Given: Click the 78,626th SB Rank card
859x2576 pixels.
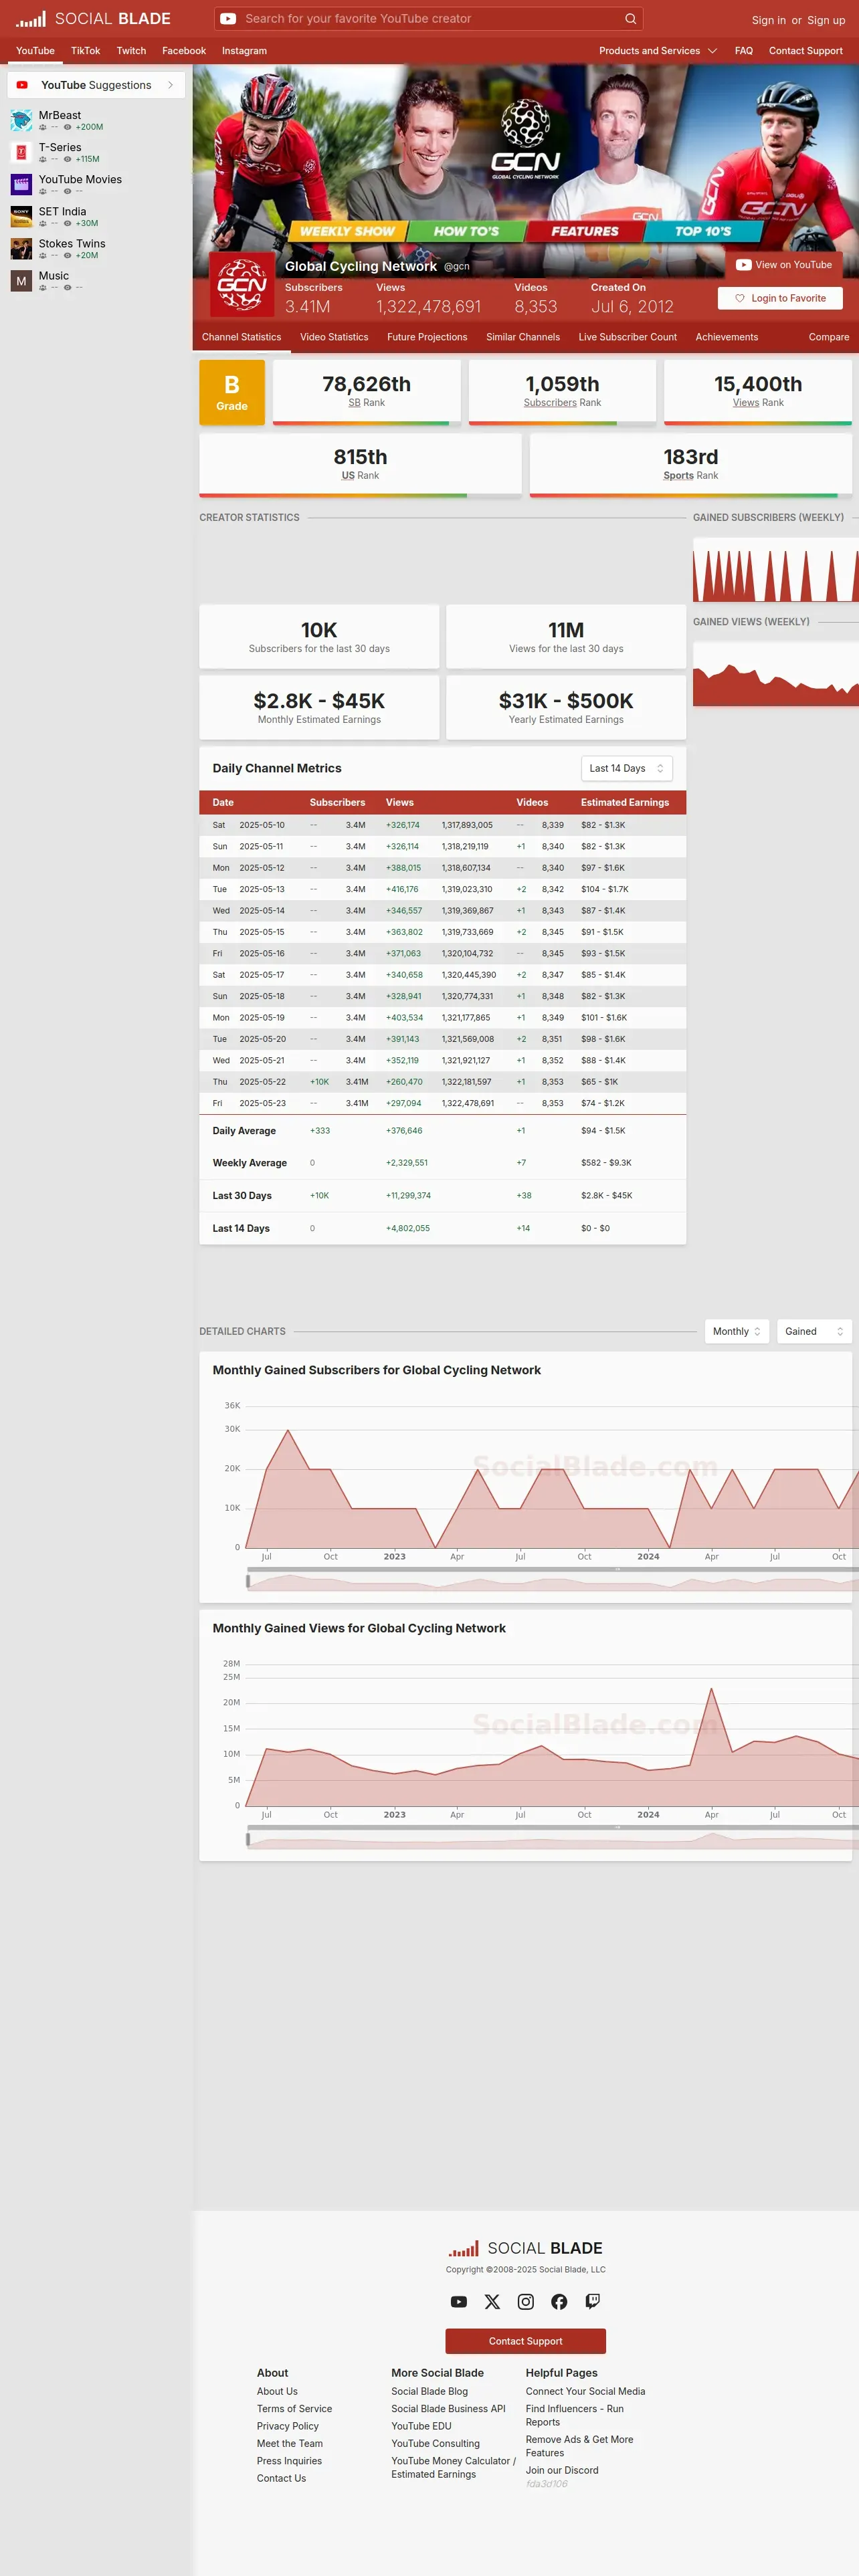Looking at the screenshot, I should pos(367,392).
